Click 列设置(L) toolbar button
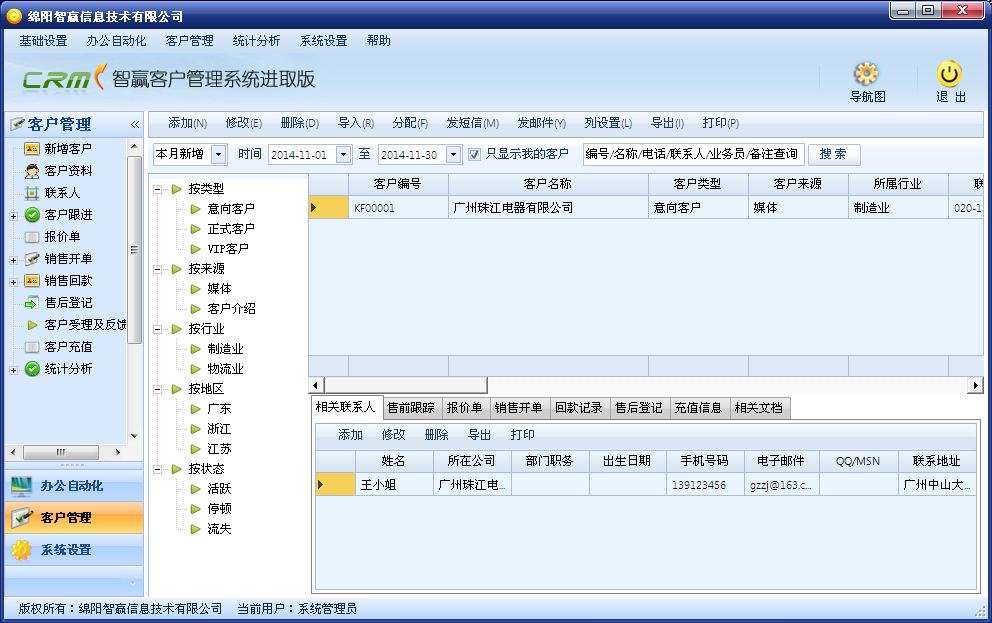The image size is (992, 623). coord(608,123)
